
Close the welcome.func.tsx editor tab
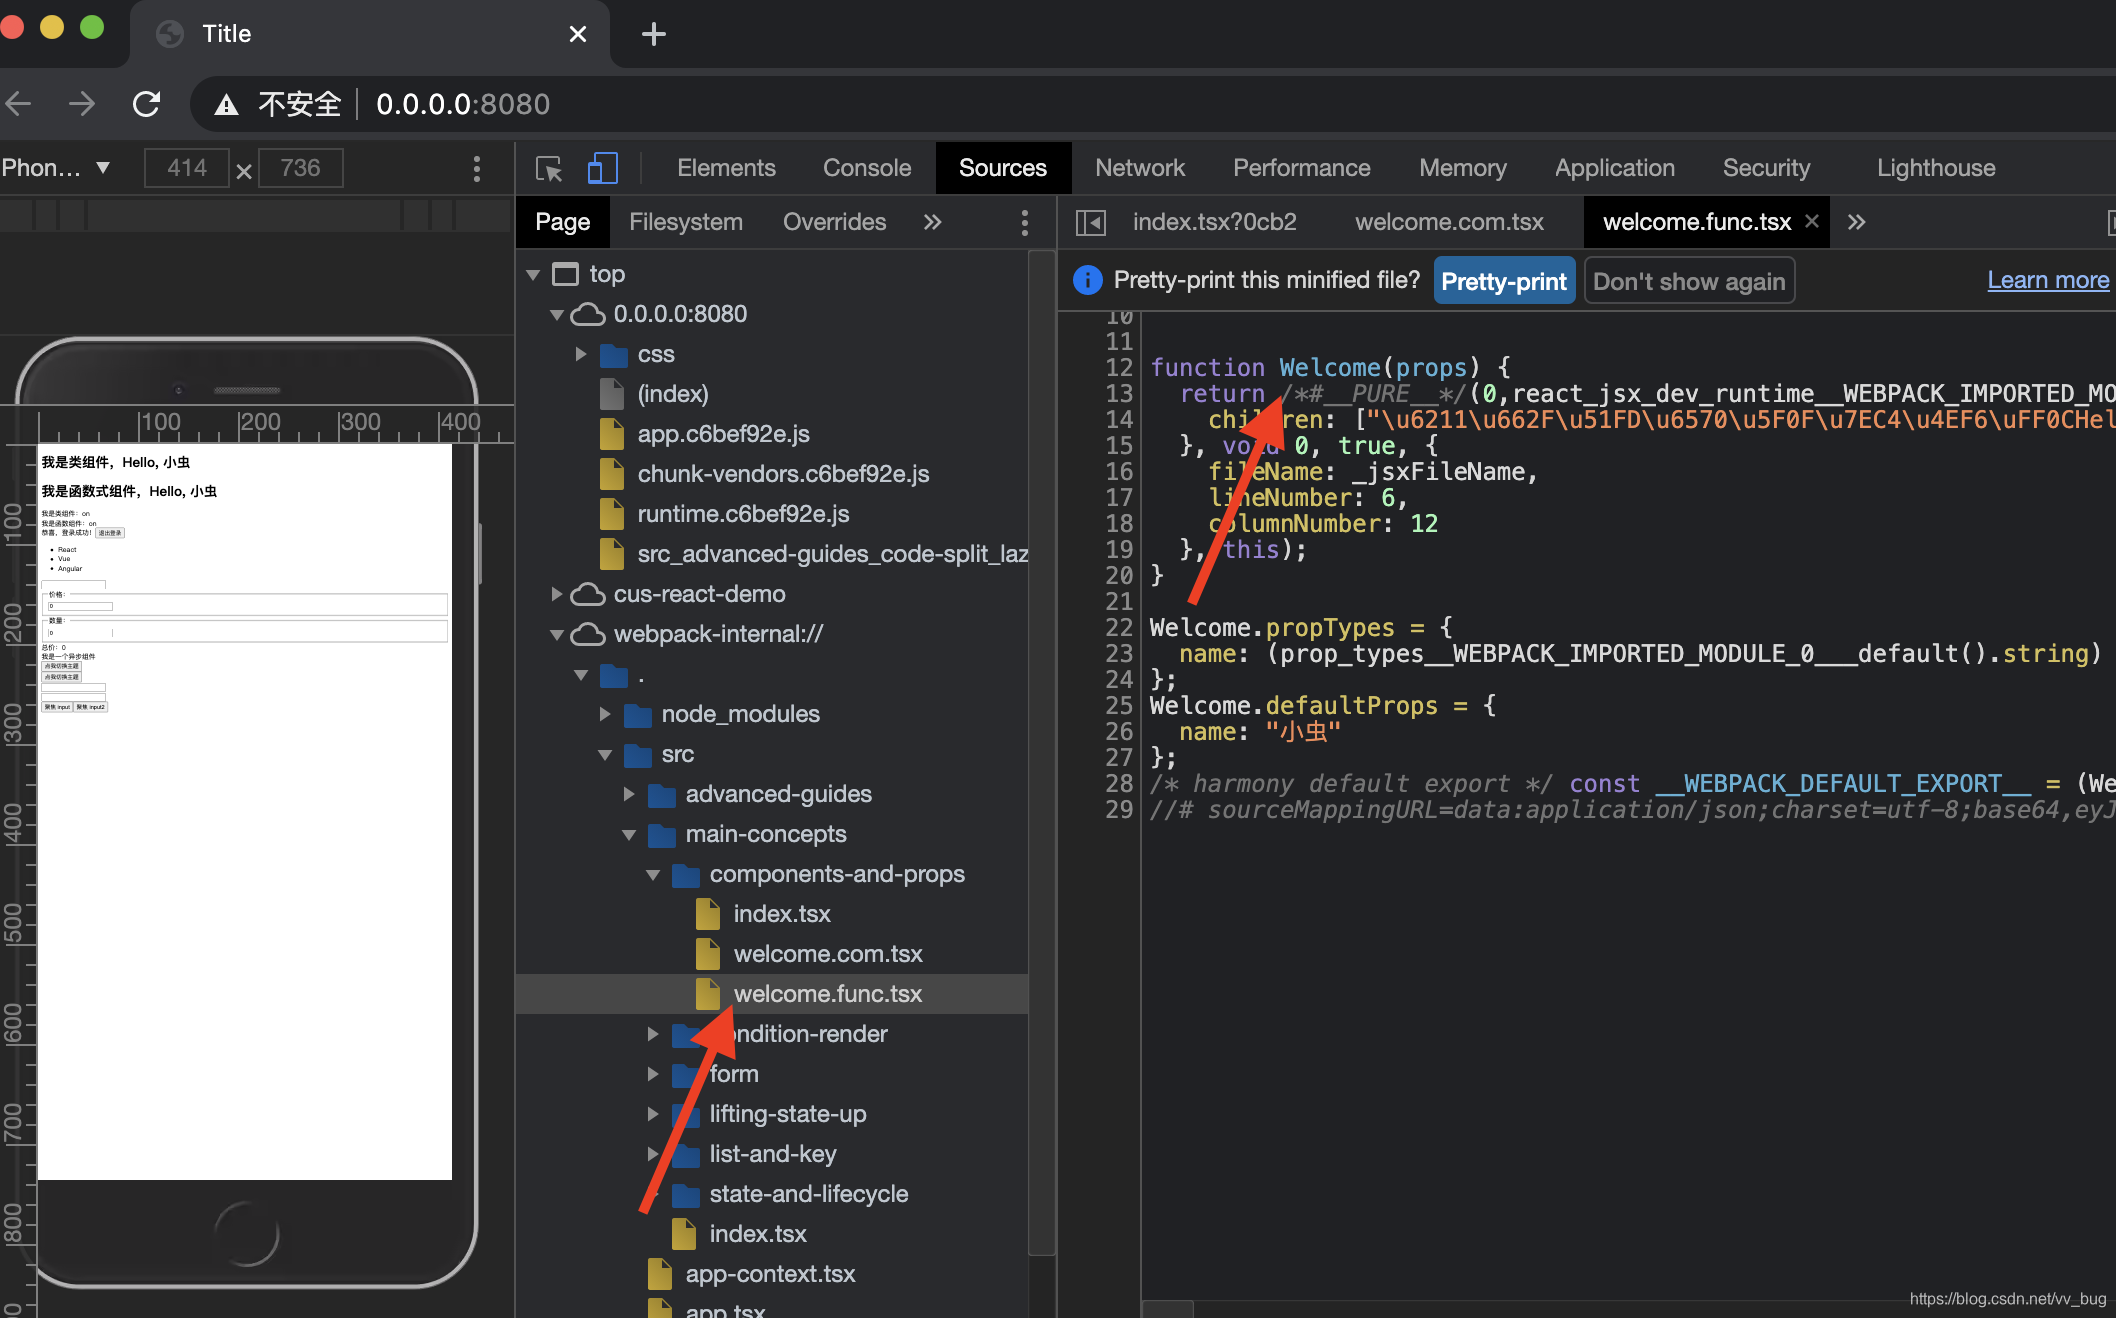tap(1812, 221)
